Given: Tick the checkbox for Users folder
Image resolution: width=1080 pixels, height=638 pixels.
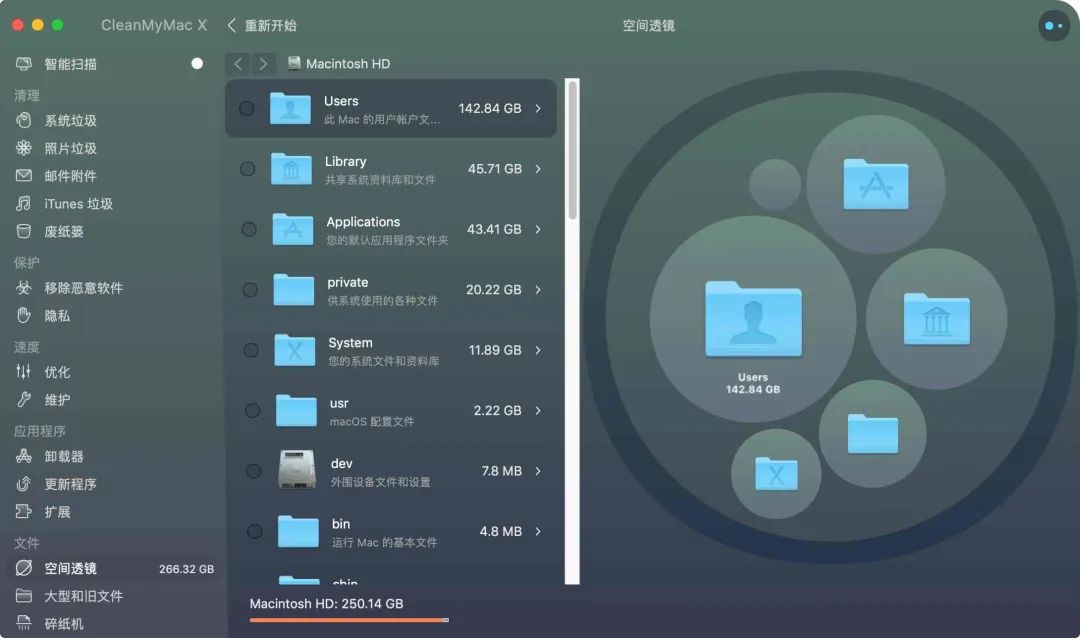Looking at the screenshot, I should [x=247, y=108].
